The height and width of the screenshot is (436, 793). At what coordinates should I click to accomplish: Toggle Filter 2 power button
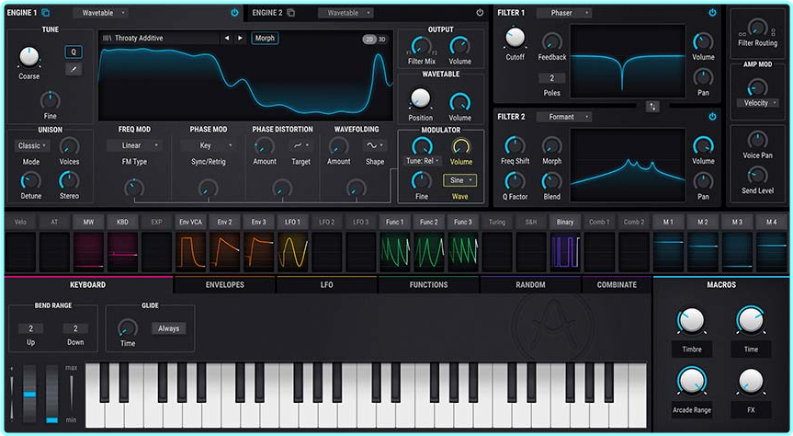point(712,116)
